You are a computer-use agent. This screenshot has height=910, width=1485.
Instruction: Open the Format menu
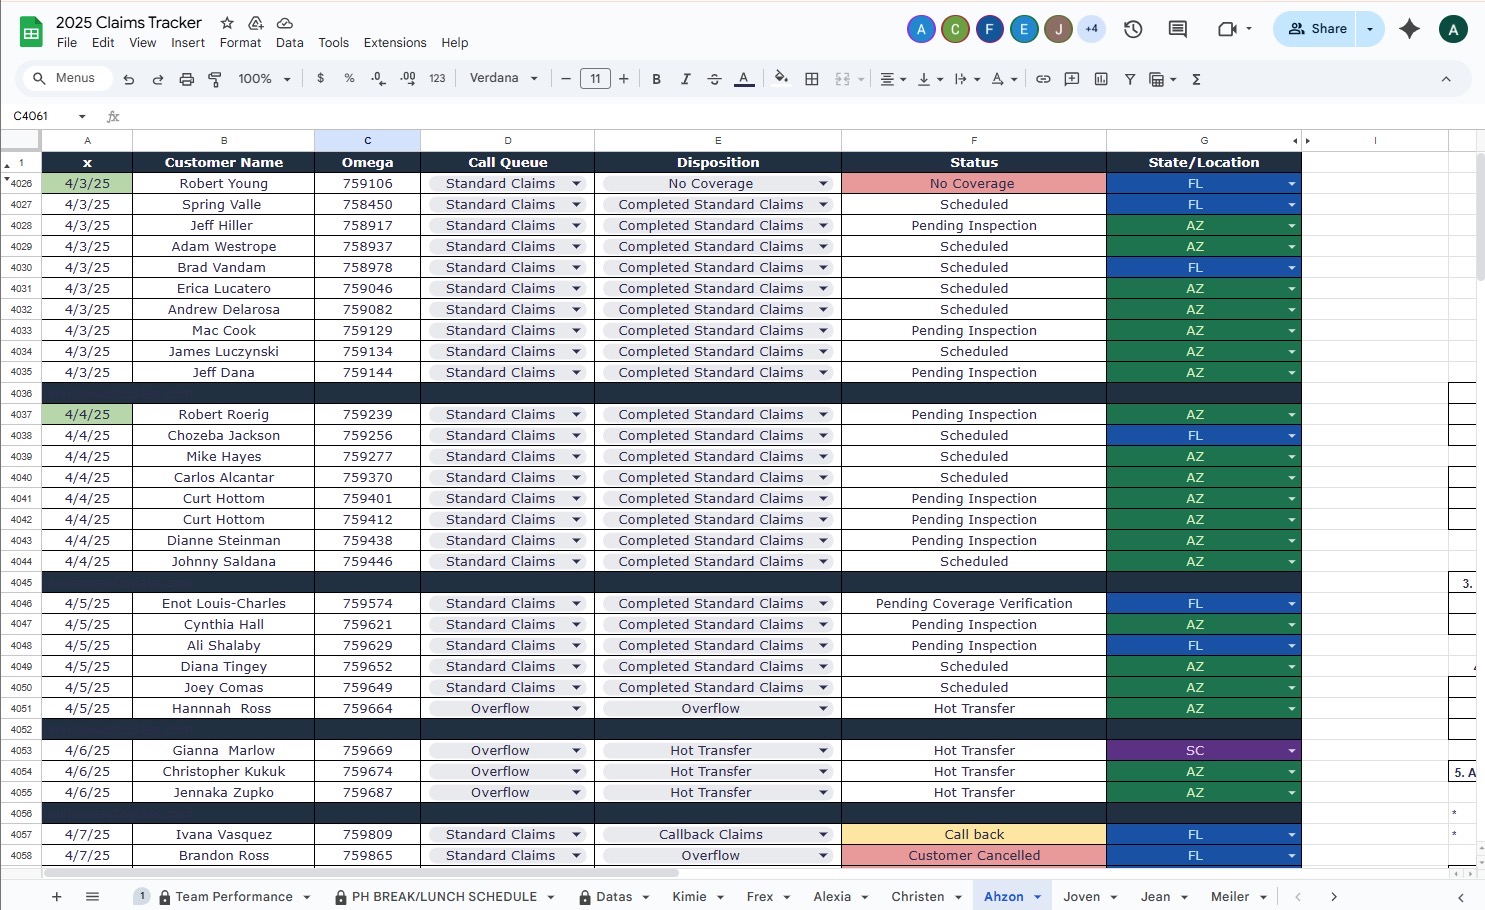240,43
